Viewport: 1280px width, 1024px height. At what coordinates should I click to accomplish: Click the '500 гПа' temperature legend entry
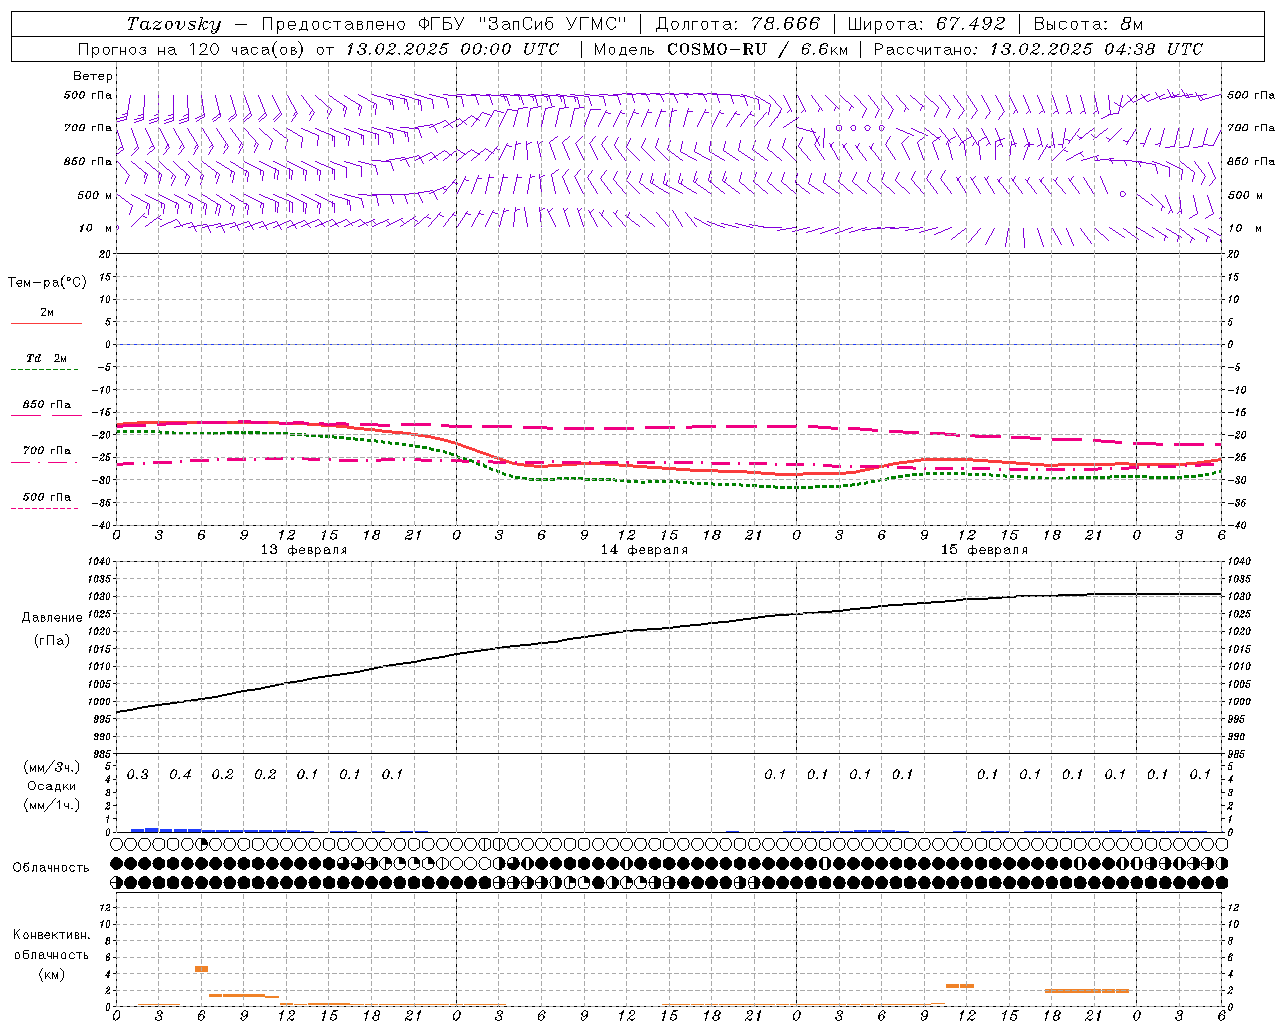tap(47, 497)
